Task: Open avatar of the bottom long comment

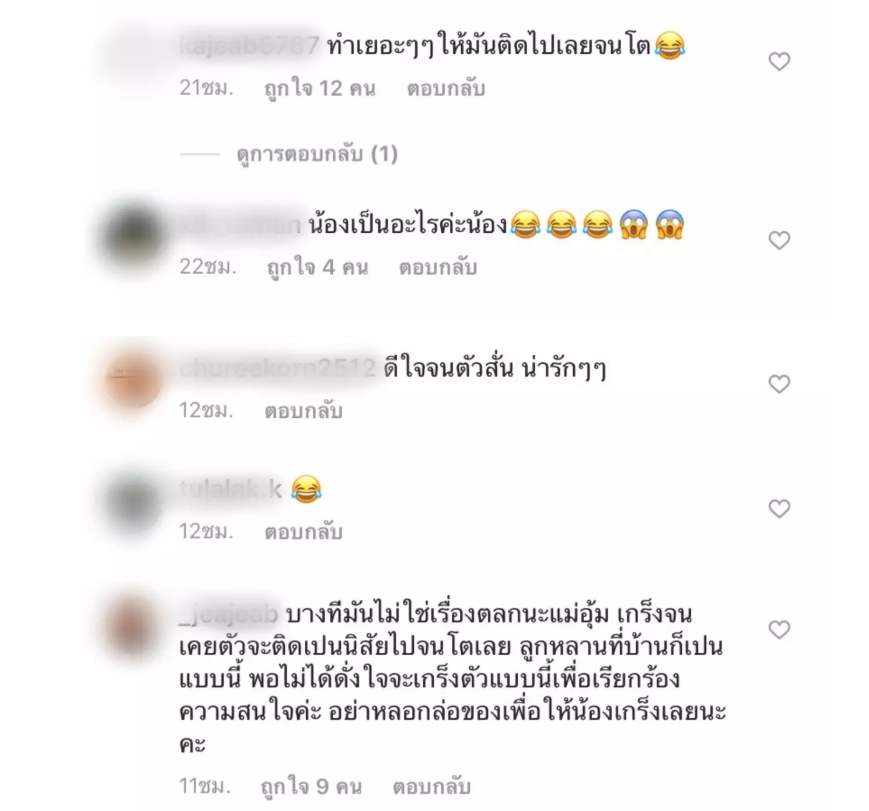Action: point(131,624)
